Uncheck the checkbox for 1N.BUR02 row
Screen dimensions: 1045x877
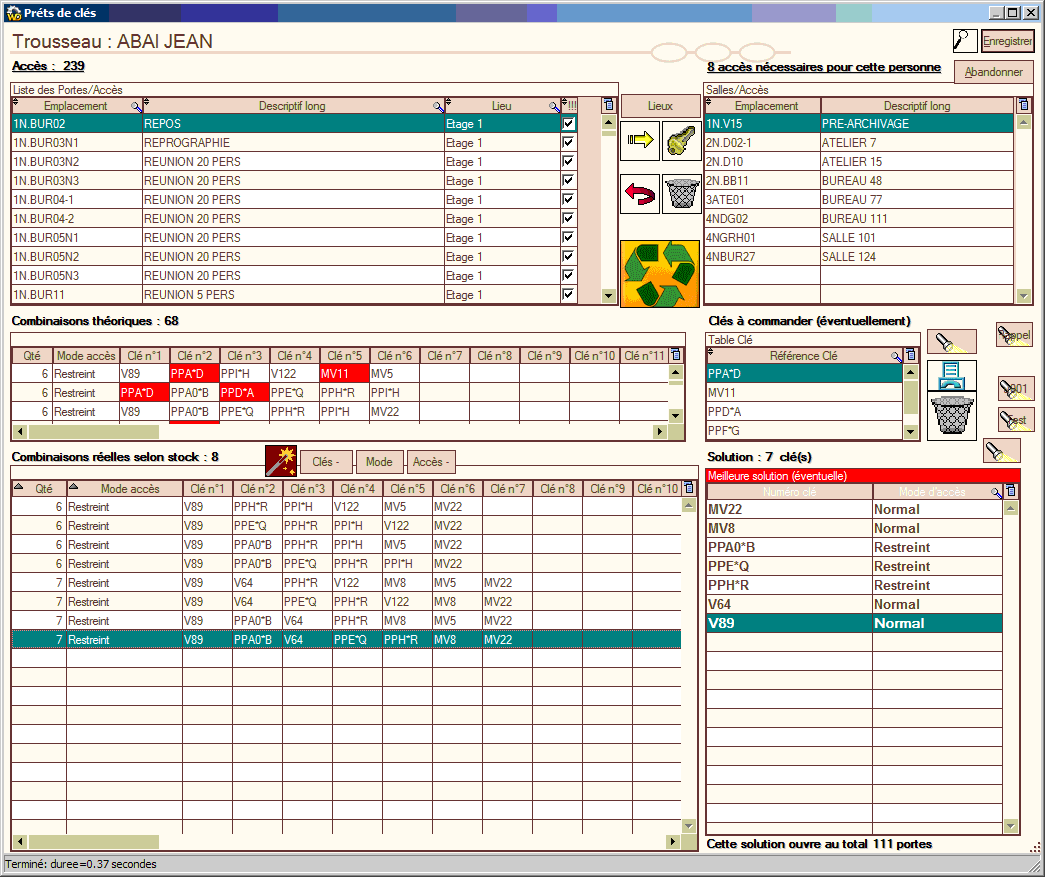(x=568, y=123)
